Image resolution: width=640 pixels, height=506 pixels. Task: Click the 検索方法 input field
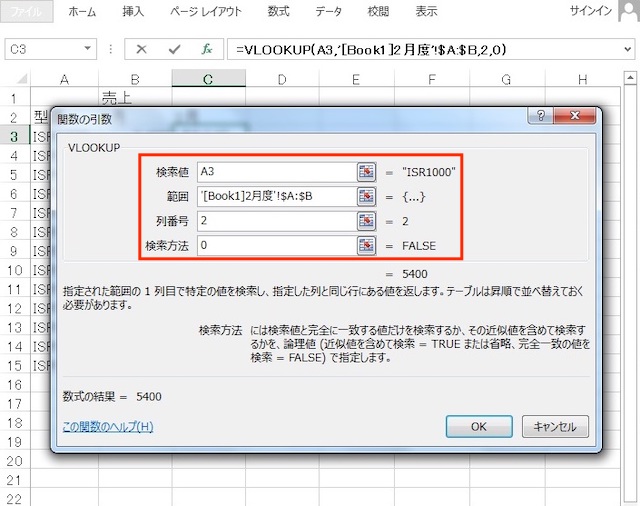(277, 246)
